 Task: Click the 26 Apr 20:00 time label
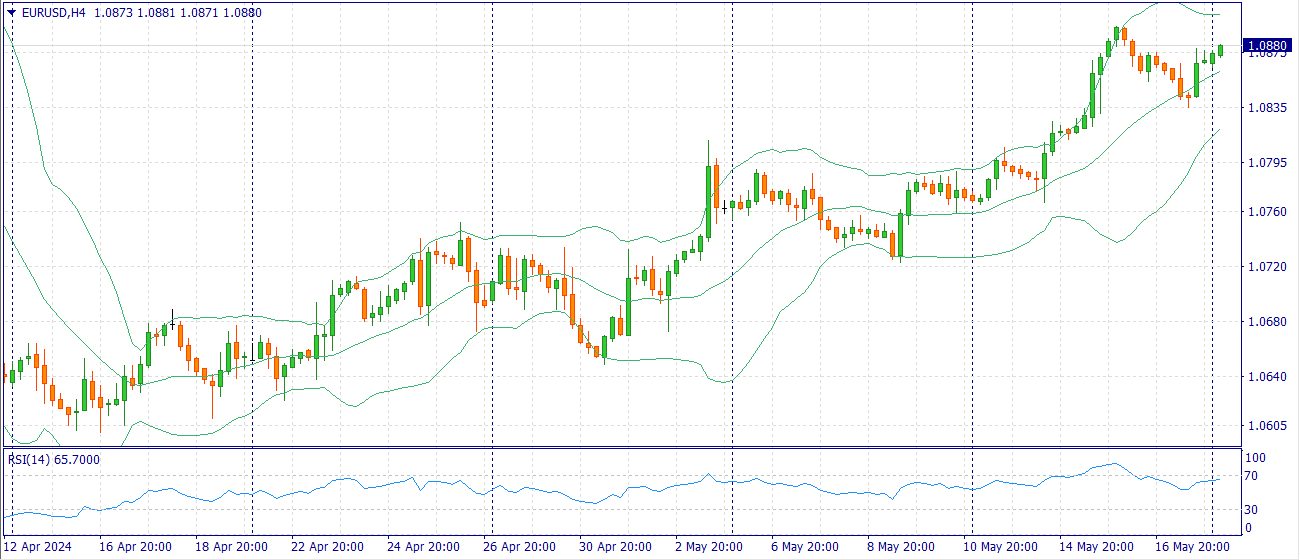point(519,547)
